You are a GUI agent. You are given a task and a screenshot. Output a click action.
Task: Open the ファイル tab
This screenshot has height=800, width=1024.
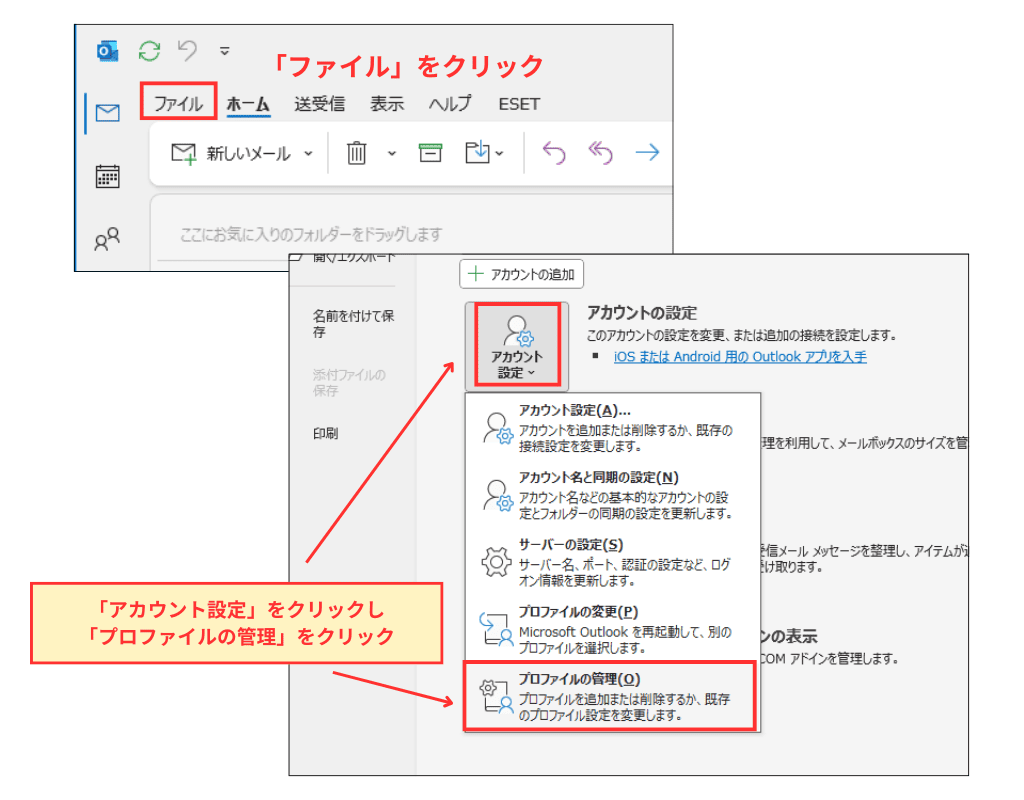click(178, 103)
